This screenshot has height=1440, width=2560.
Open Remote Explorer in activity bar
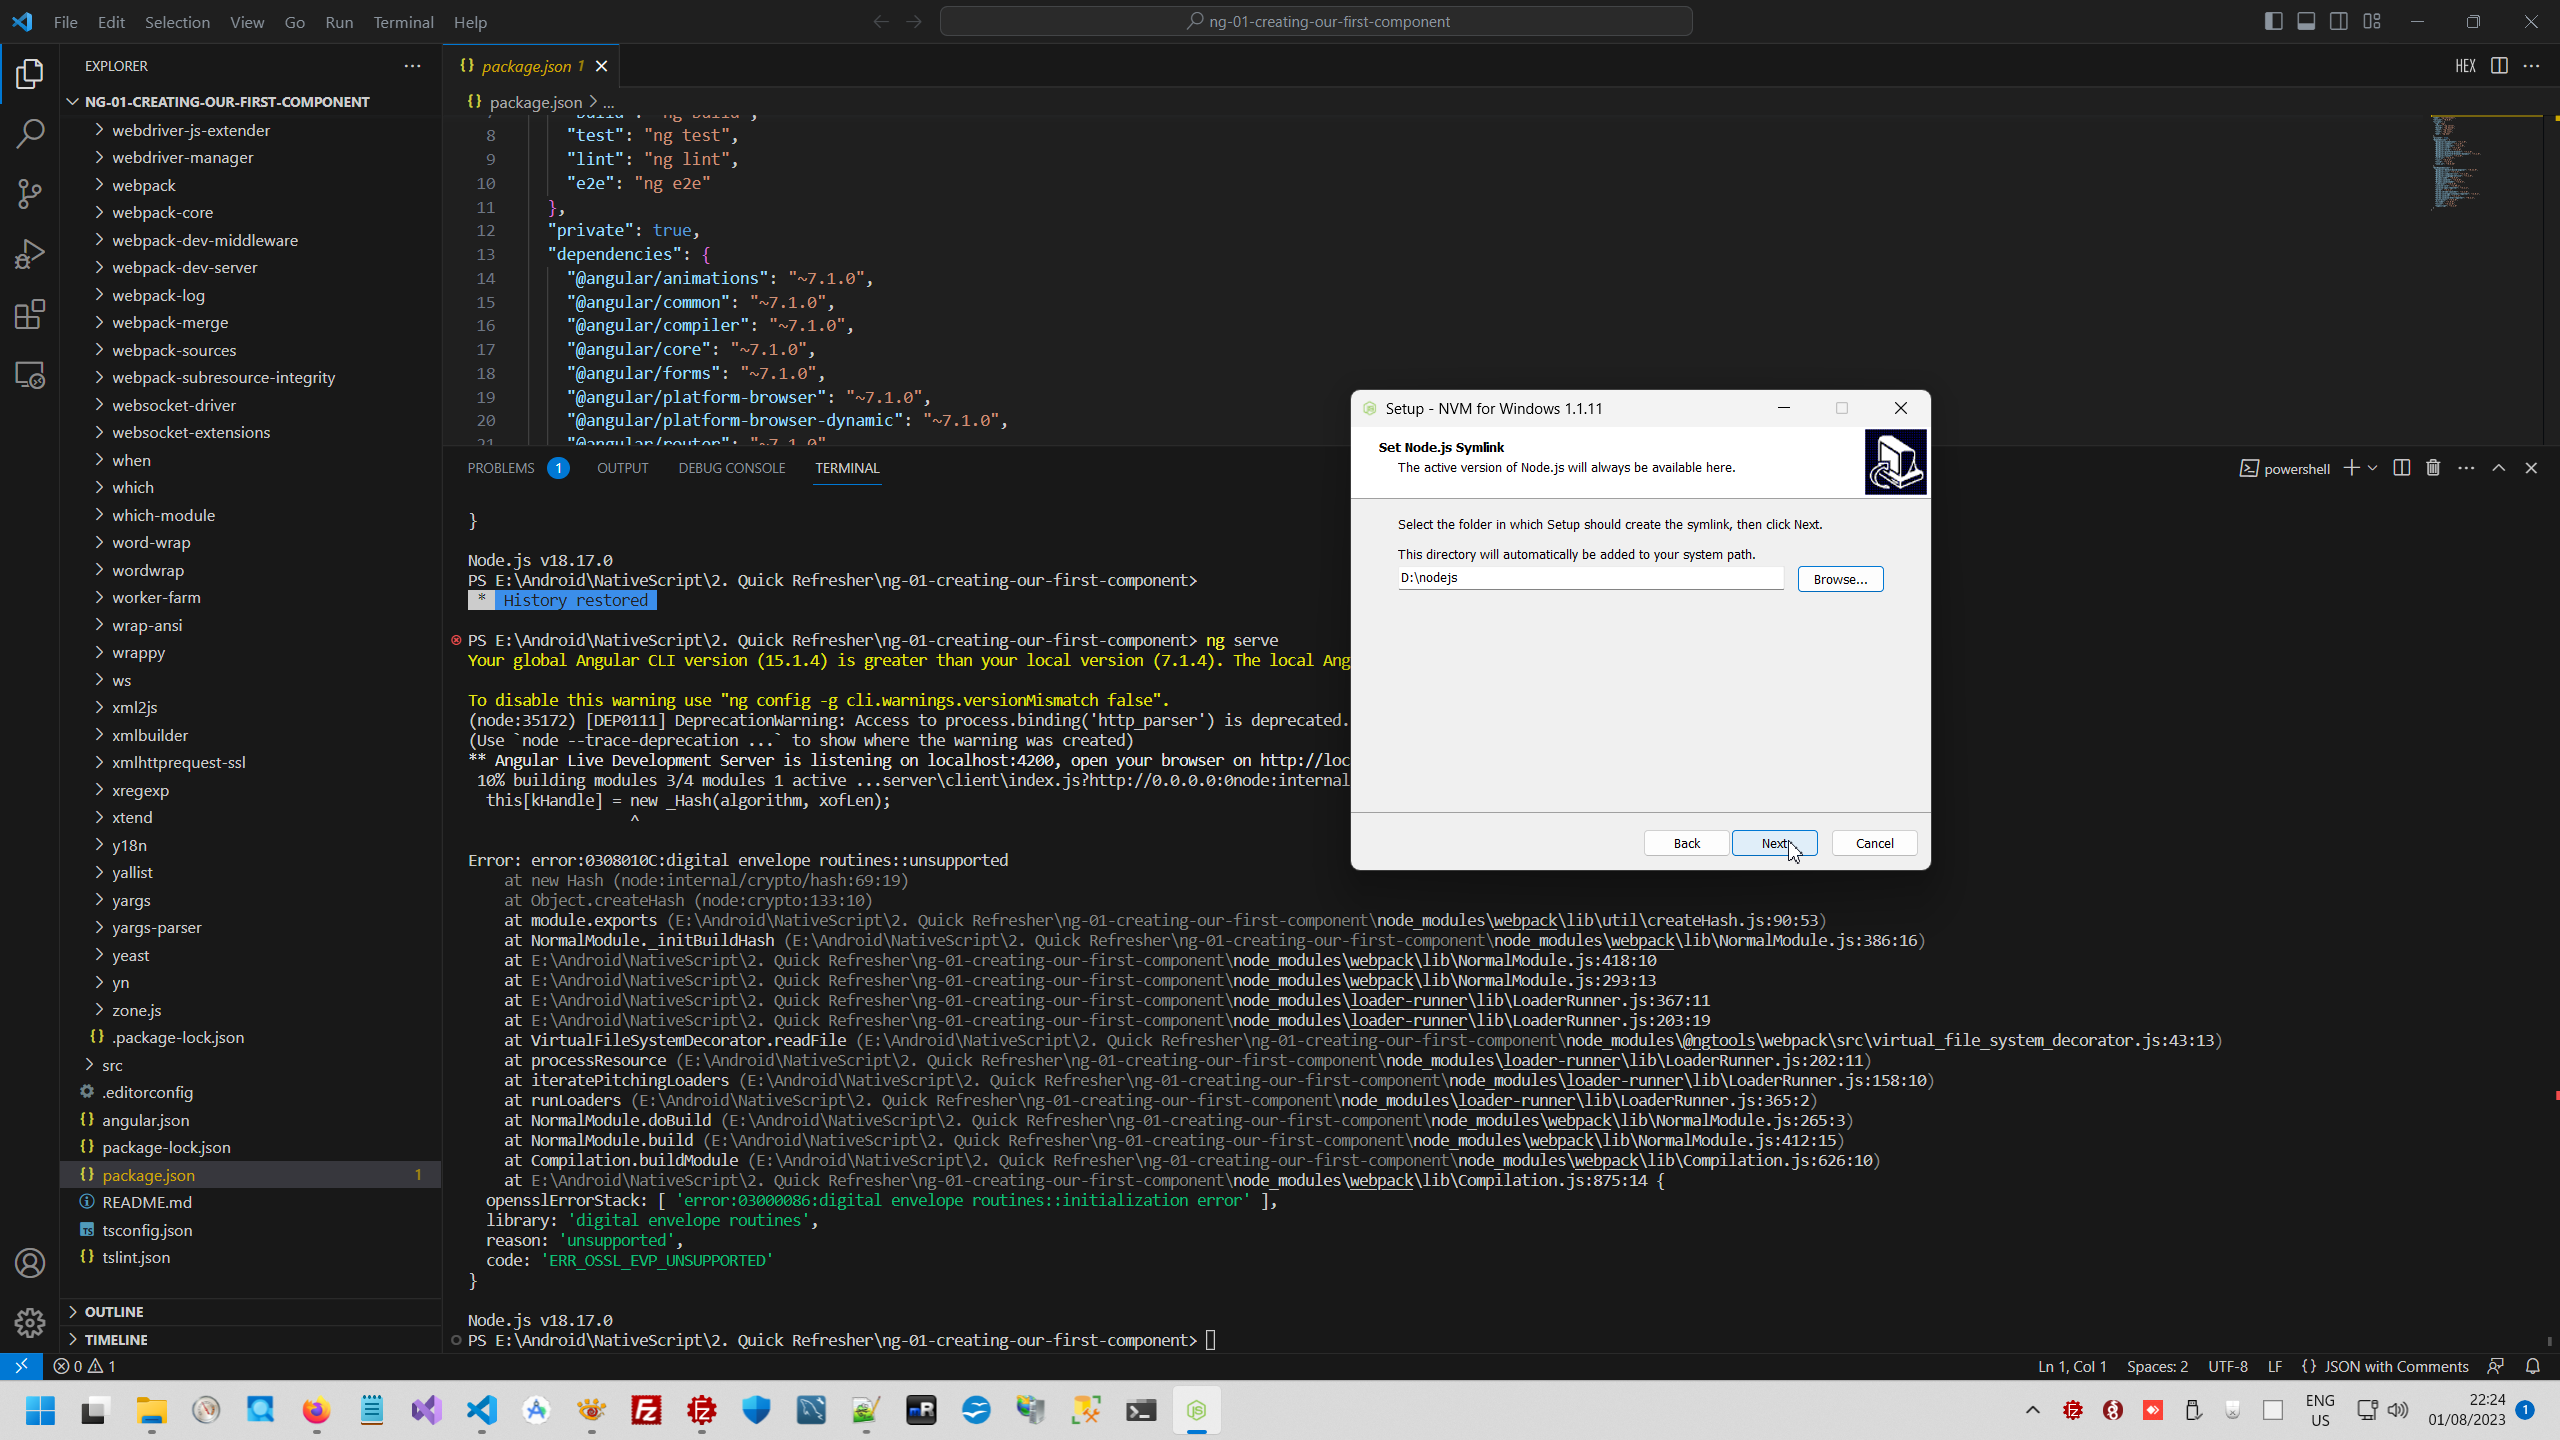(30, 376)
